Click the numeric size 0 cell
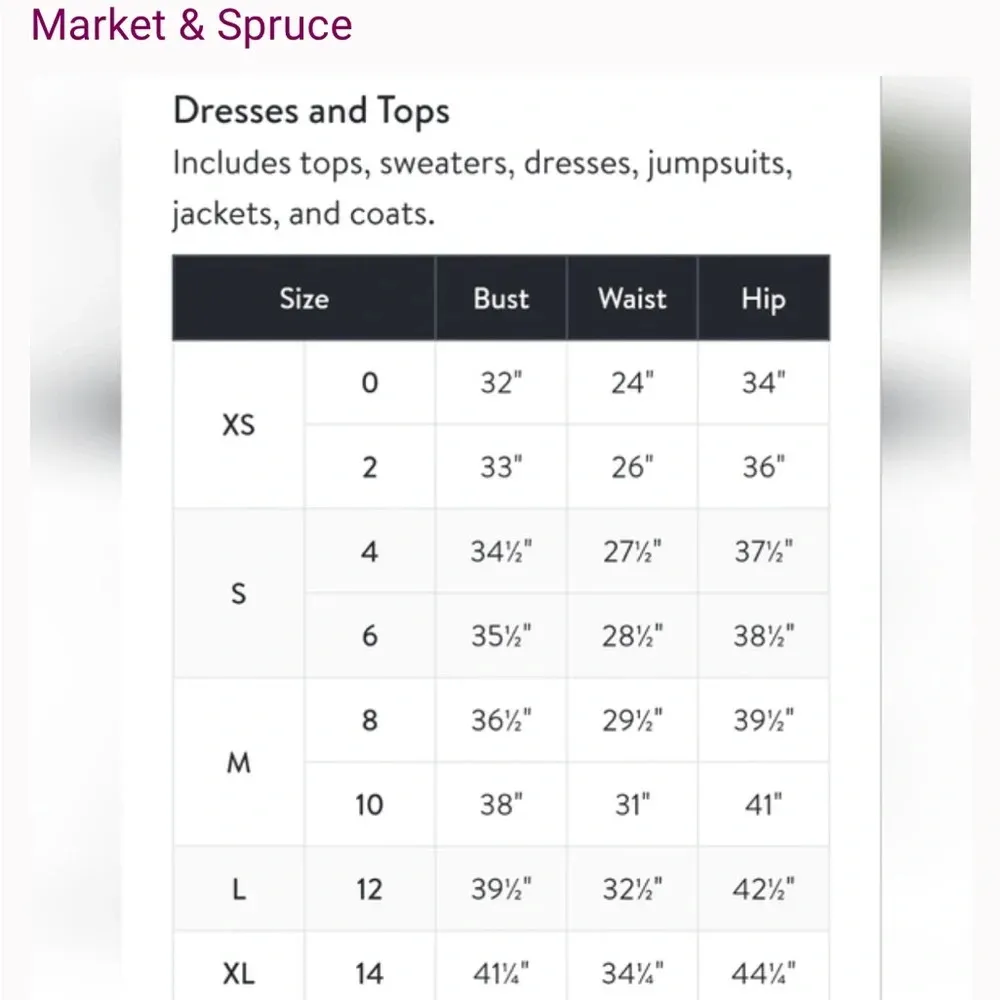The height and width of the screenshot is (1000, 1000). coord(370,383)
